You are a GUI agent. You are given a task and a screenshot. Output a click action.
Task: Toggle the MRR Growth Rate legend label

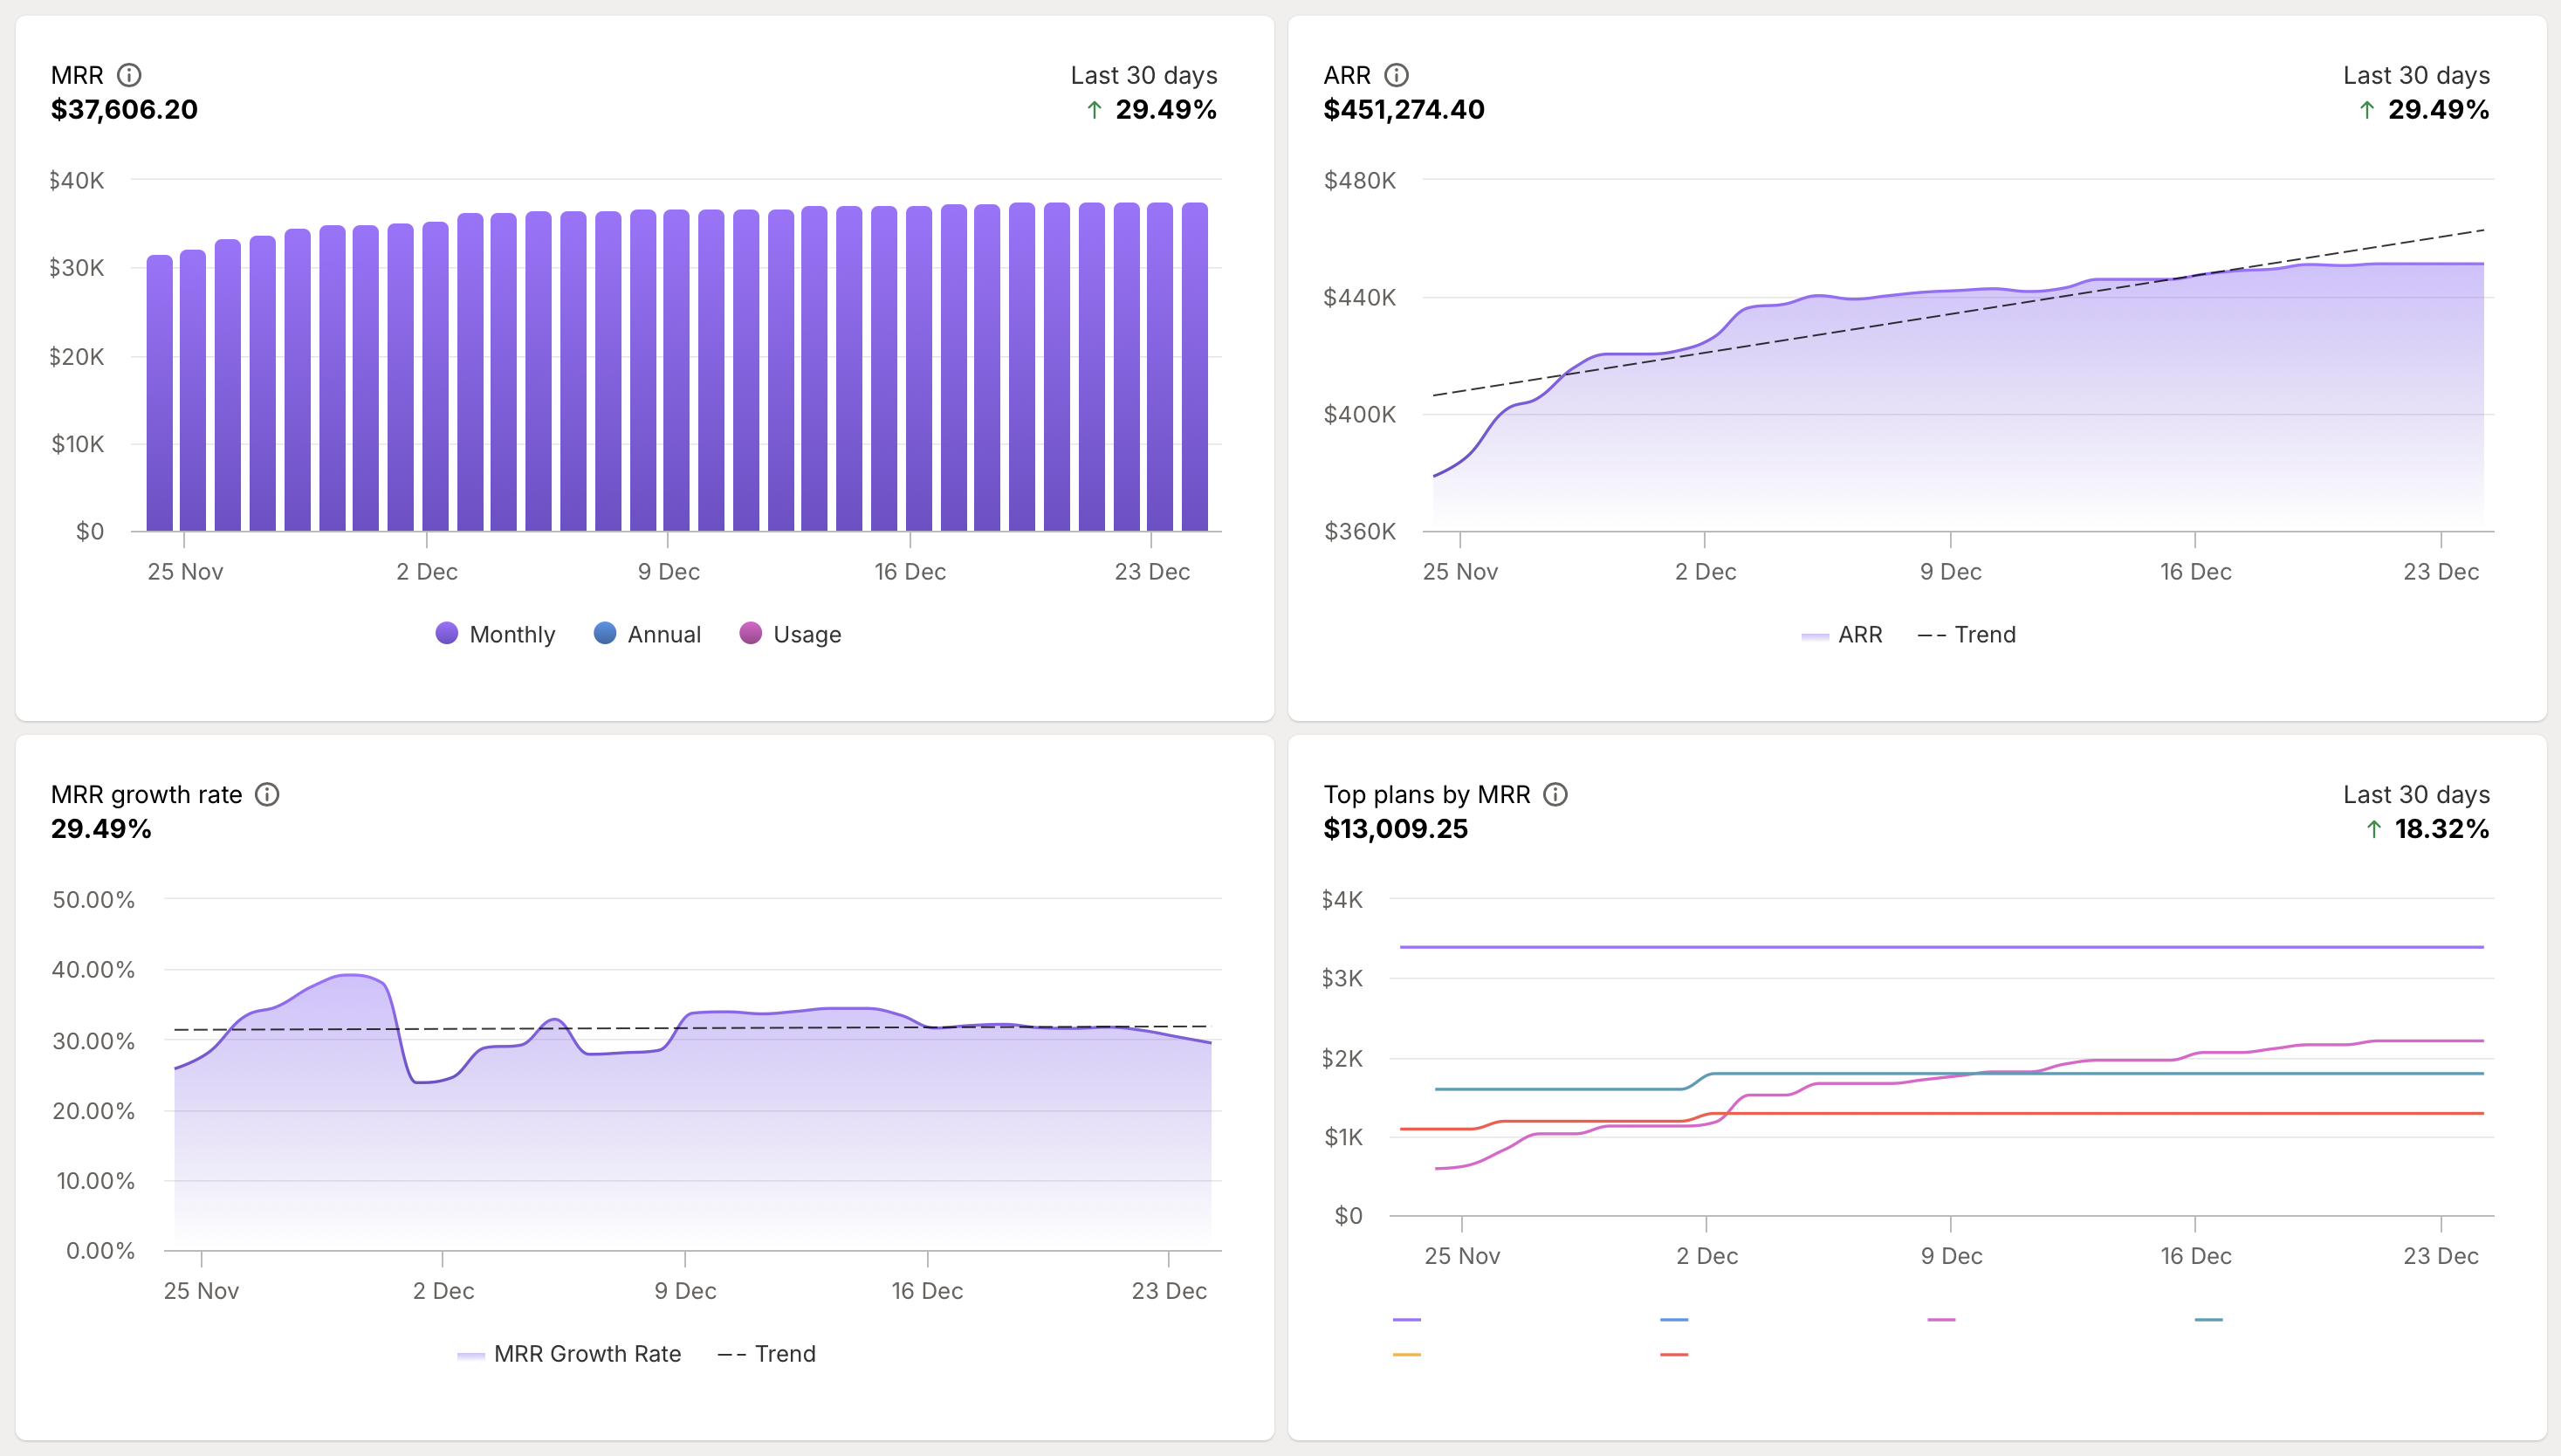click(587, 1354)
